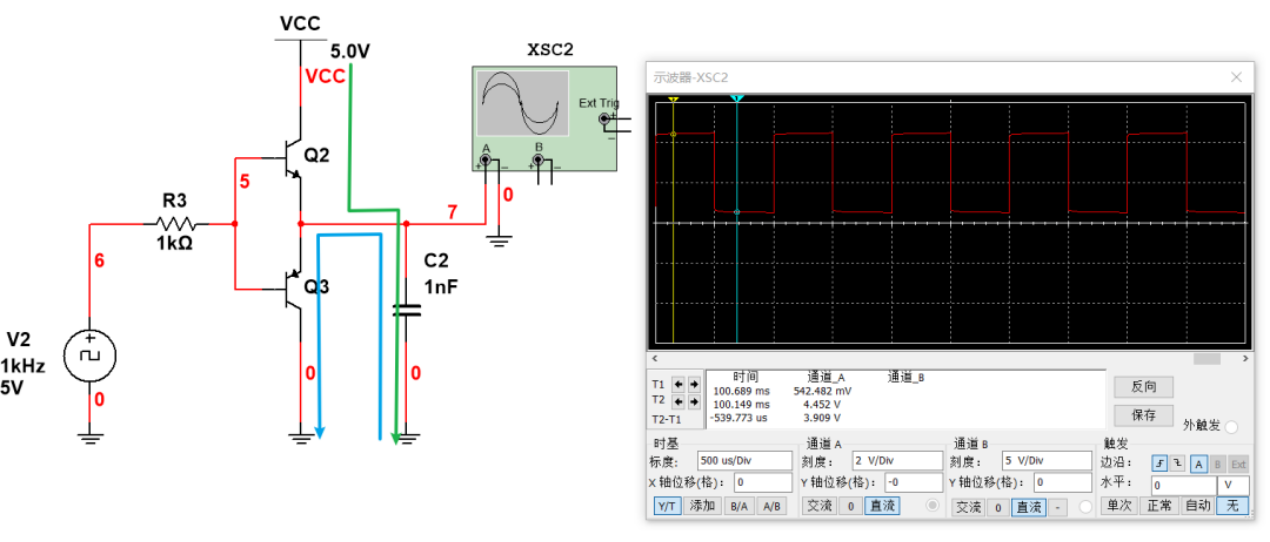Choose 单次 single trigger mode
The height and width of the screenshot is (542, 1270).
[1118, 506]
